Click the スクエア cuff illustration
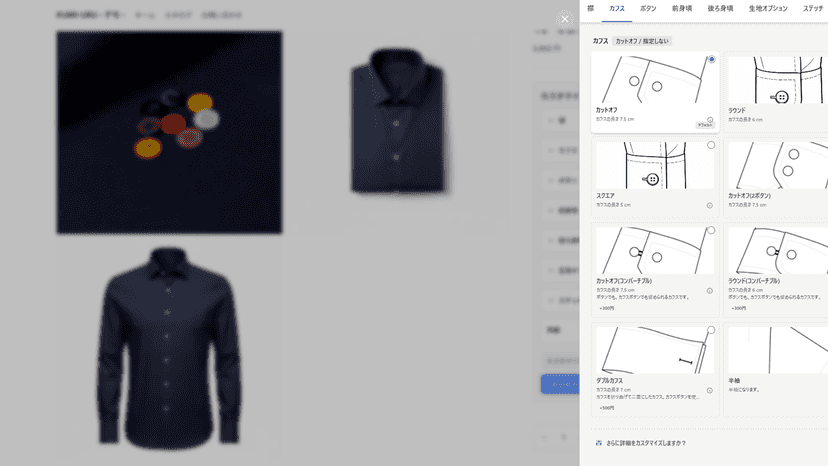828x466 pixels. 655,165
